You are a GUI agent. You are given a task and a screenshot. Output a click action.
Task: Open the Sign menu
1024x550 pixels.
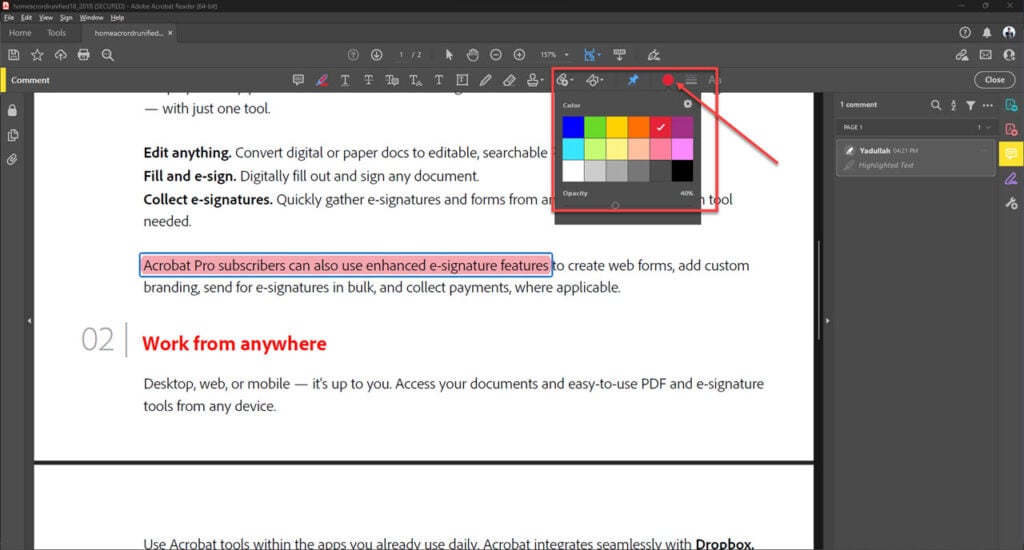pyautogui.click(x=66, y=18)
